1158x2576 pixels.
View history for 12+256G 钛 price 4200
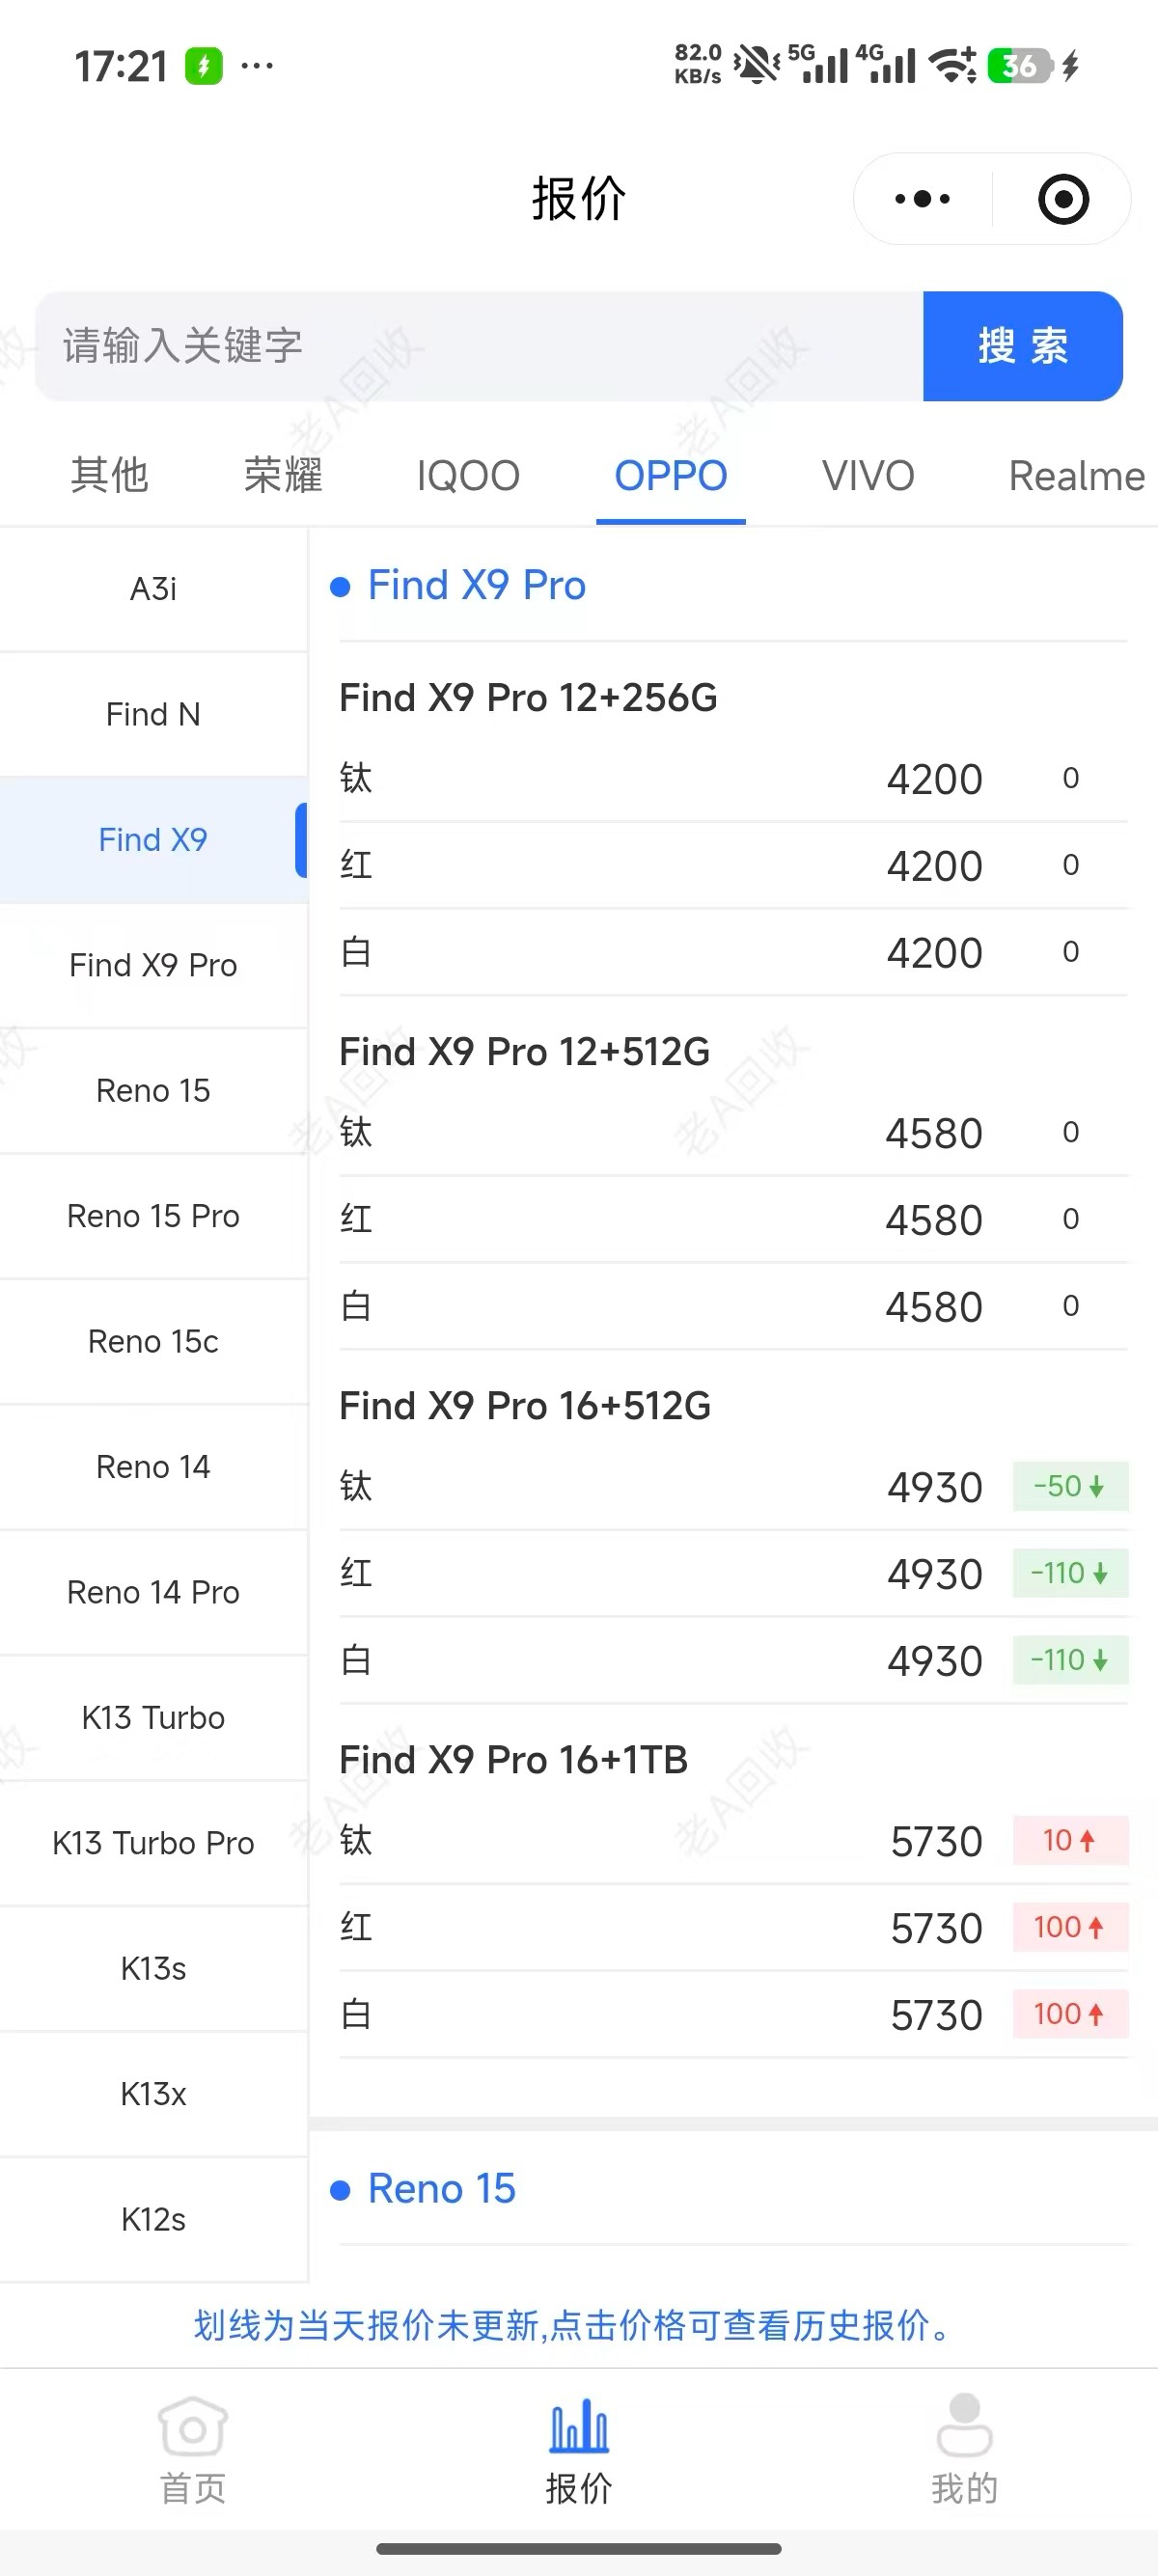[934, 779]
